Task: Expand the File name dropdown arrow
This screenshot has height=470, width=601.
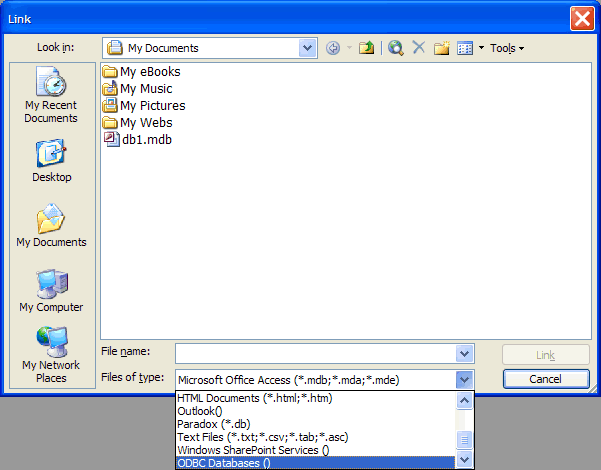Action: pyautogui.click(x=465, y=353)
